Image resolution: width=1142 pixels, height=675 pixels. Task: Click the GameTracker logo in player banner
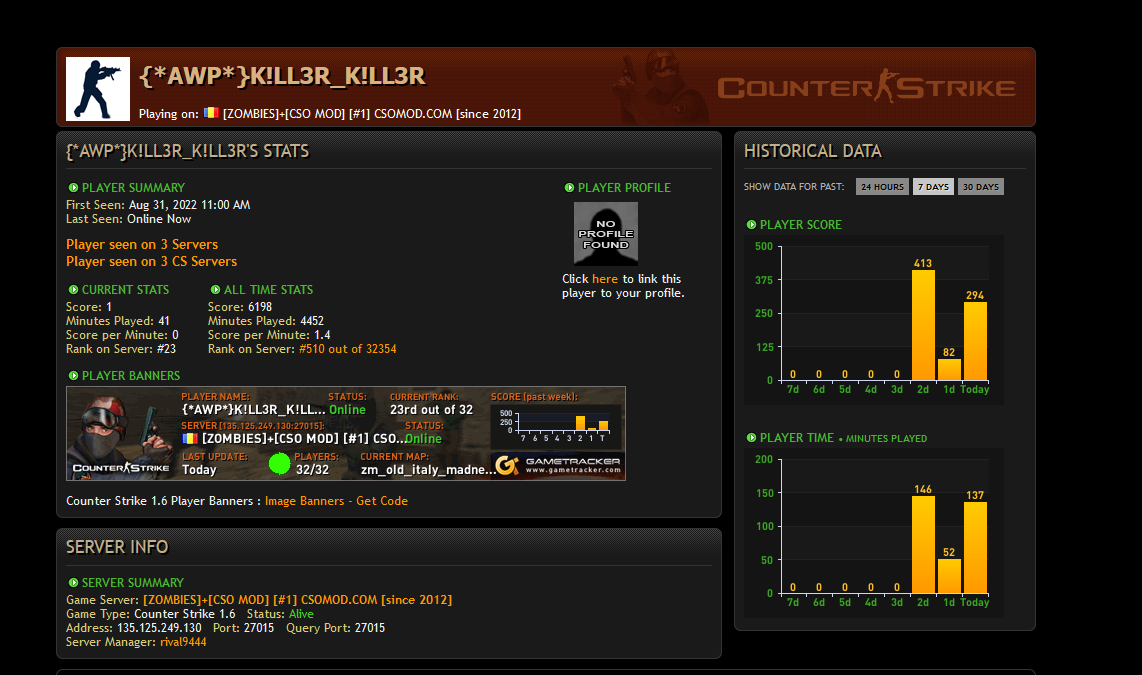557,465
